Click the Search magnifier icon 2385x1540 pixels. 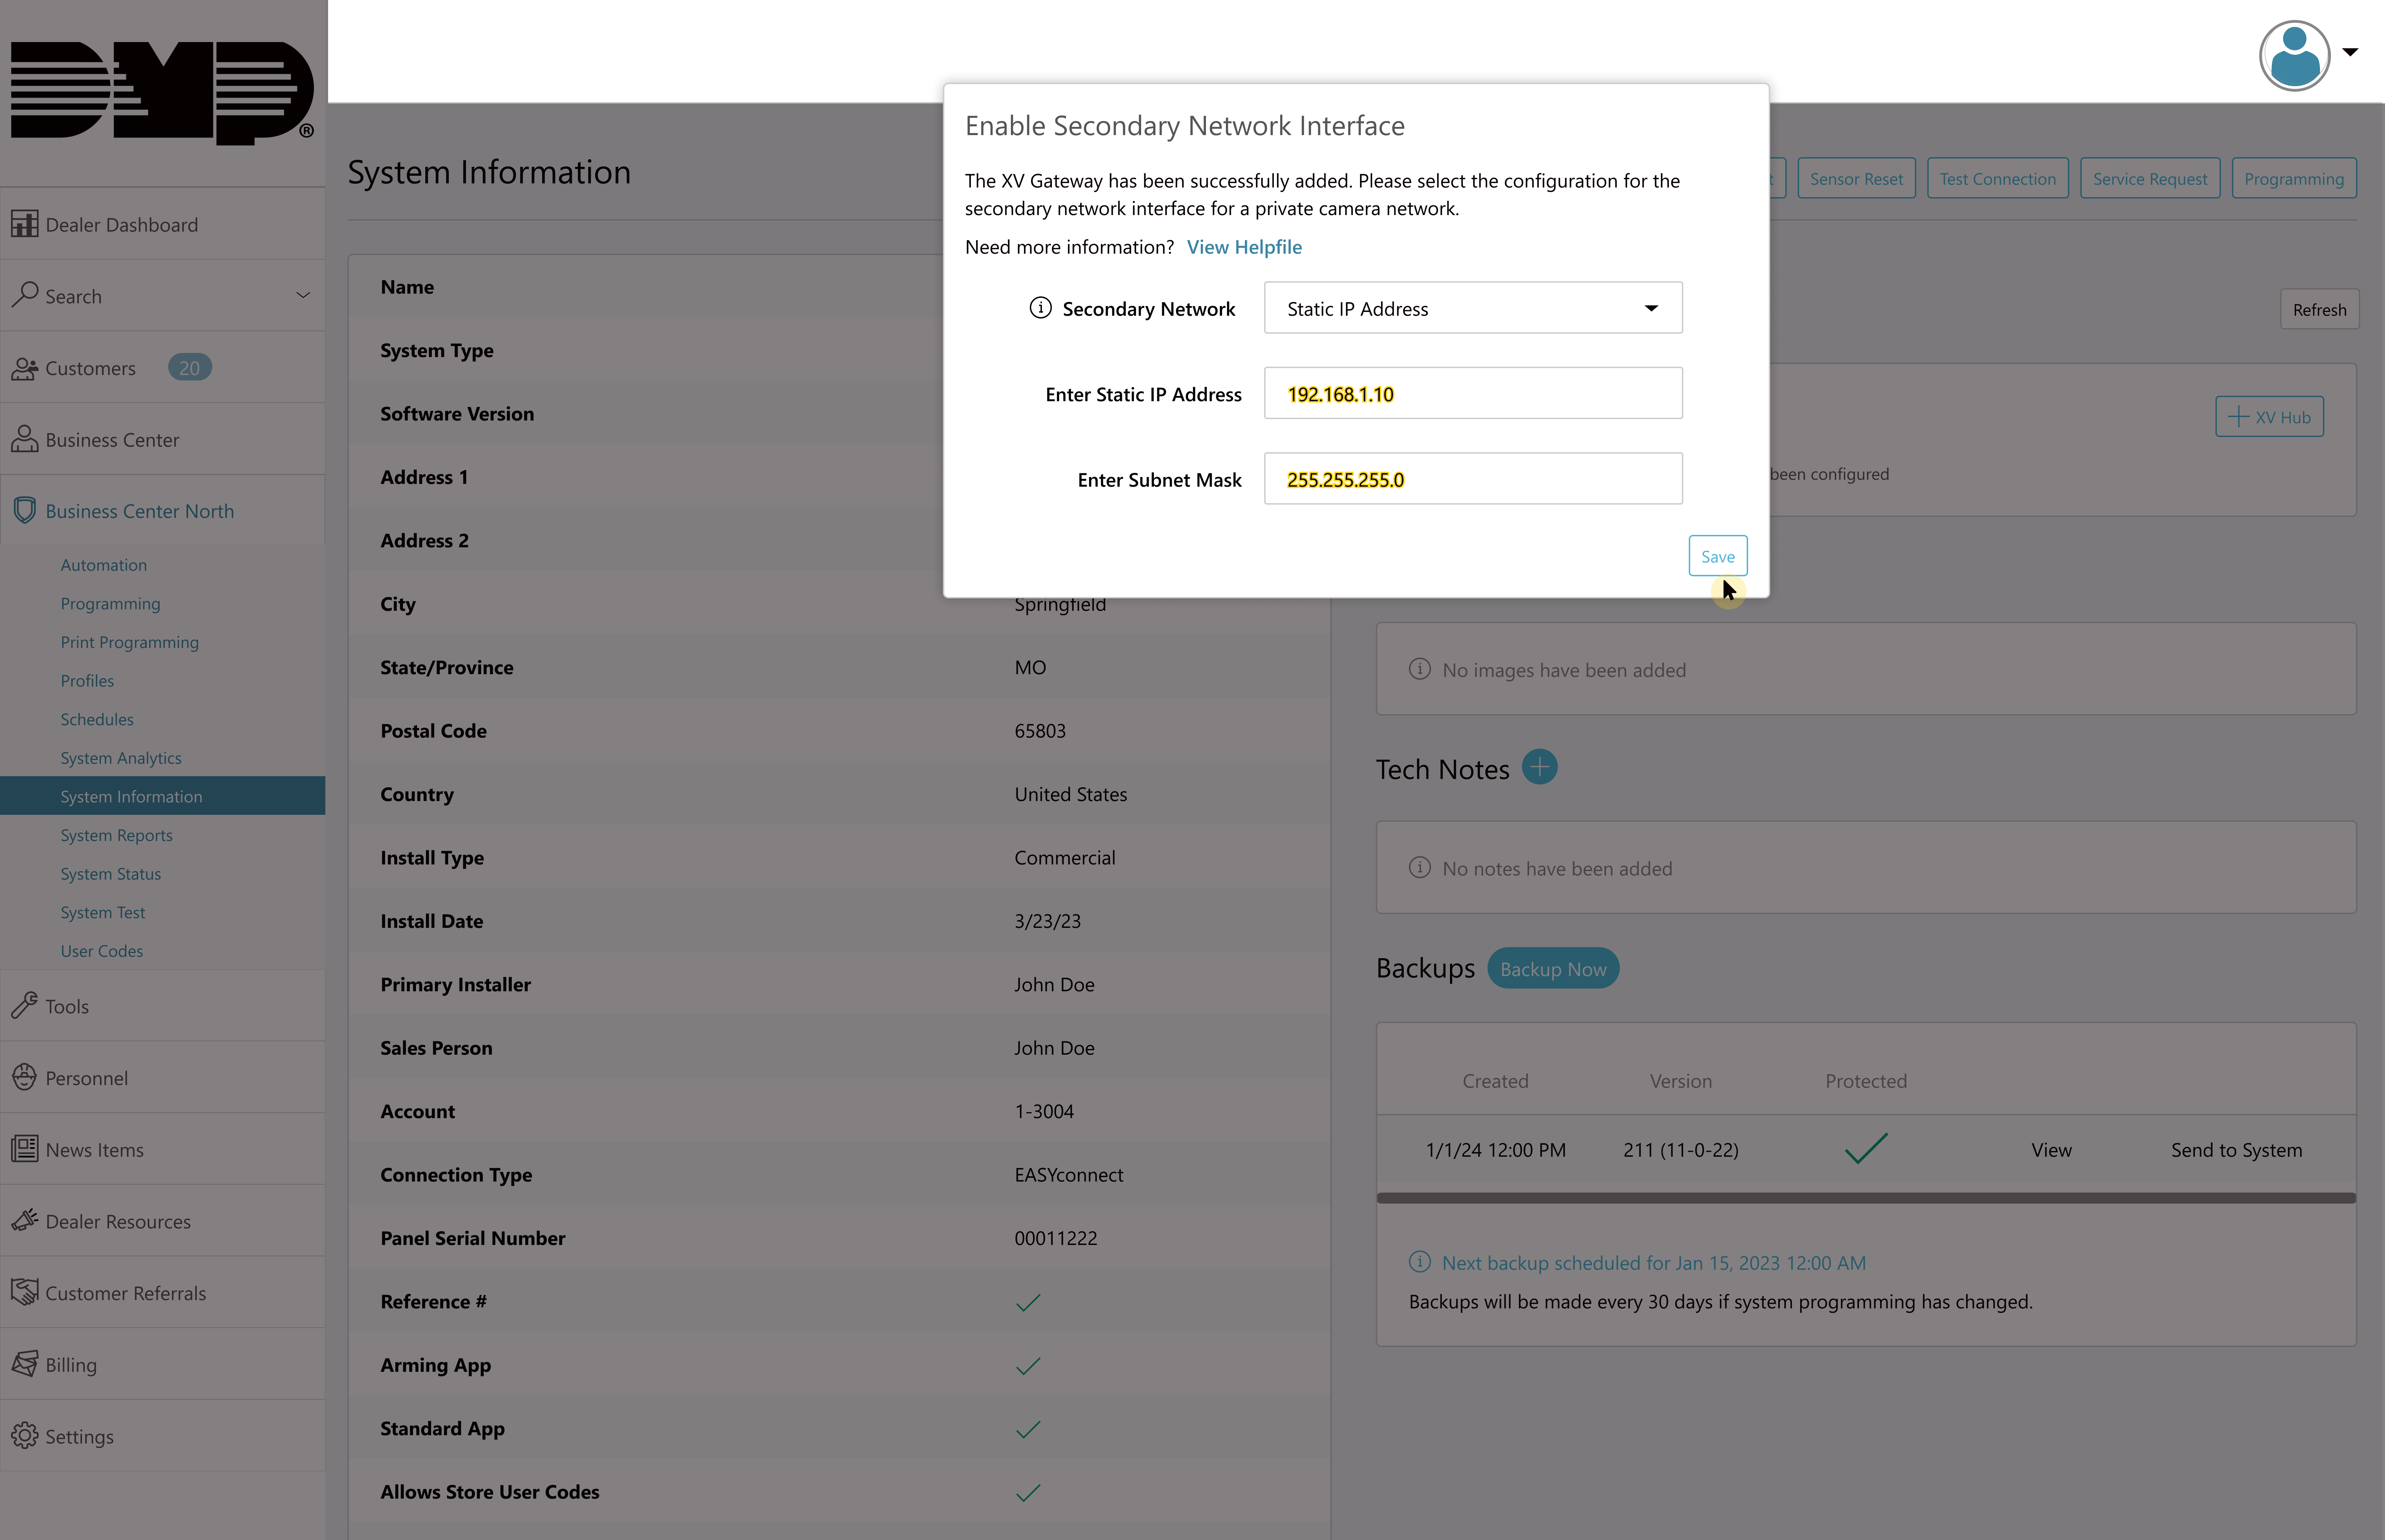pyautogui.click(x=25, y=294)
